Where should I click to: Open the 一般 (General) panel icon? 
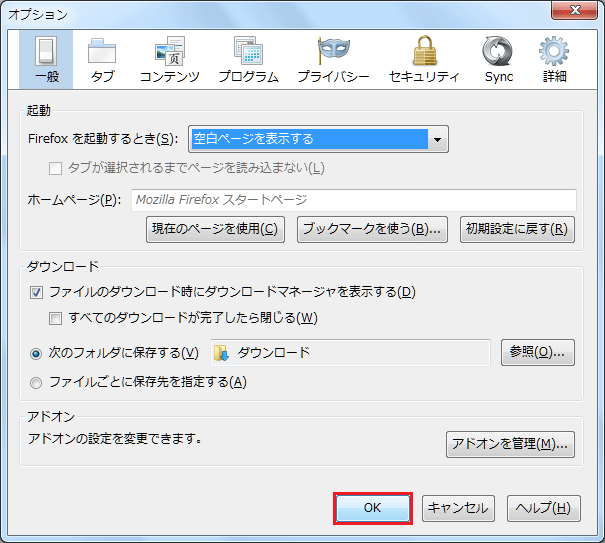click(46, 59)
